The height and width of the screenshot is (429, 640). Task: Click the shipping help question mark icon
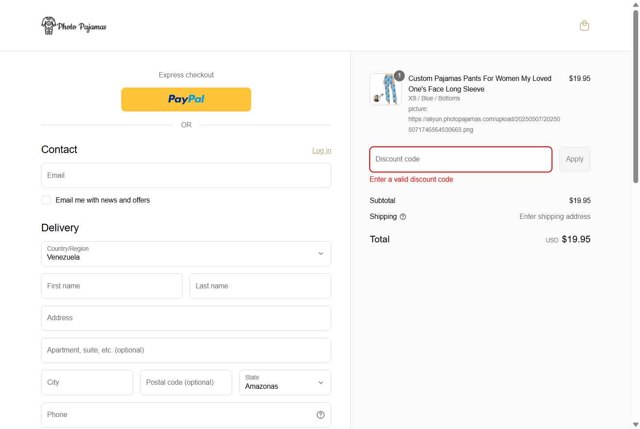(x=403, y=217)
